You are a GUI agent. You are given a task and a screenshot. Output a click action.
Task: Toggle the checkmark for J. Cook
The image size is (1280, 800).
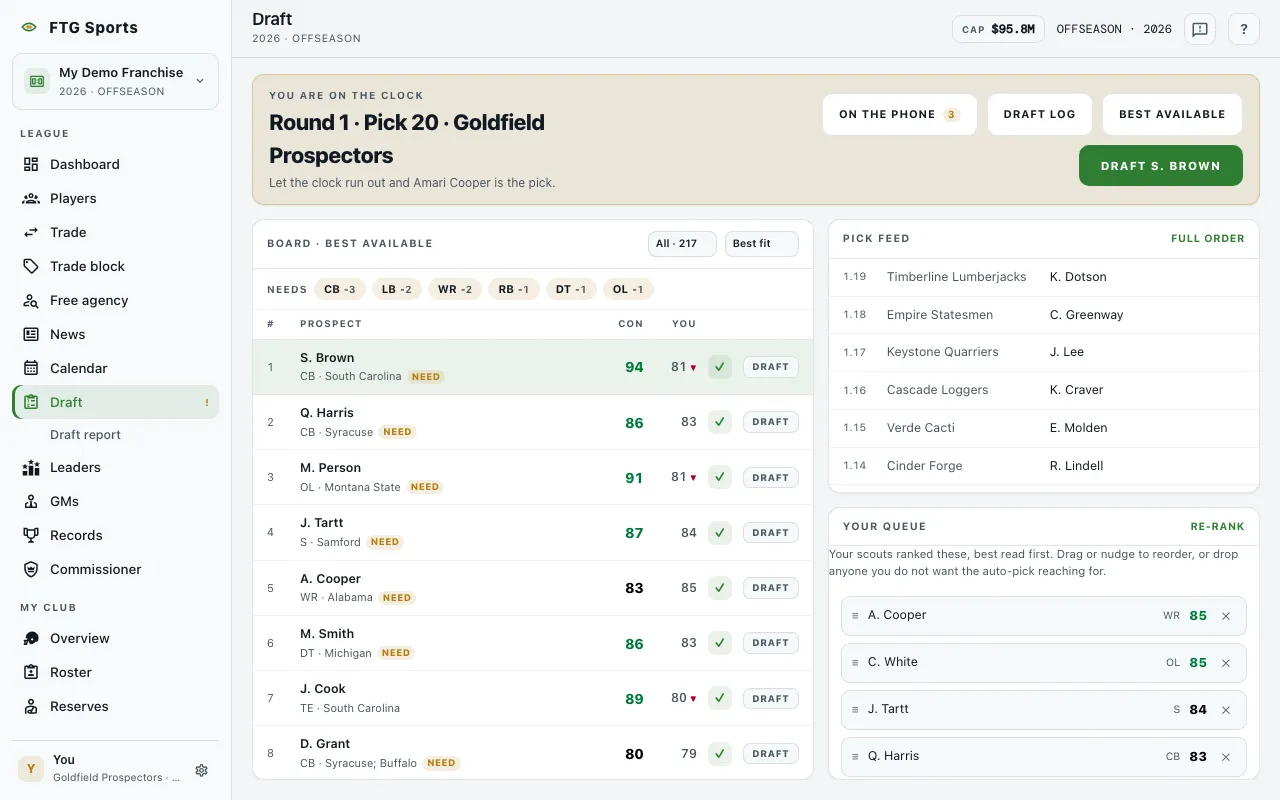click(x=720, y=698)
